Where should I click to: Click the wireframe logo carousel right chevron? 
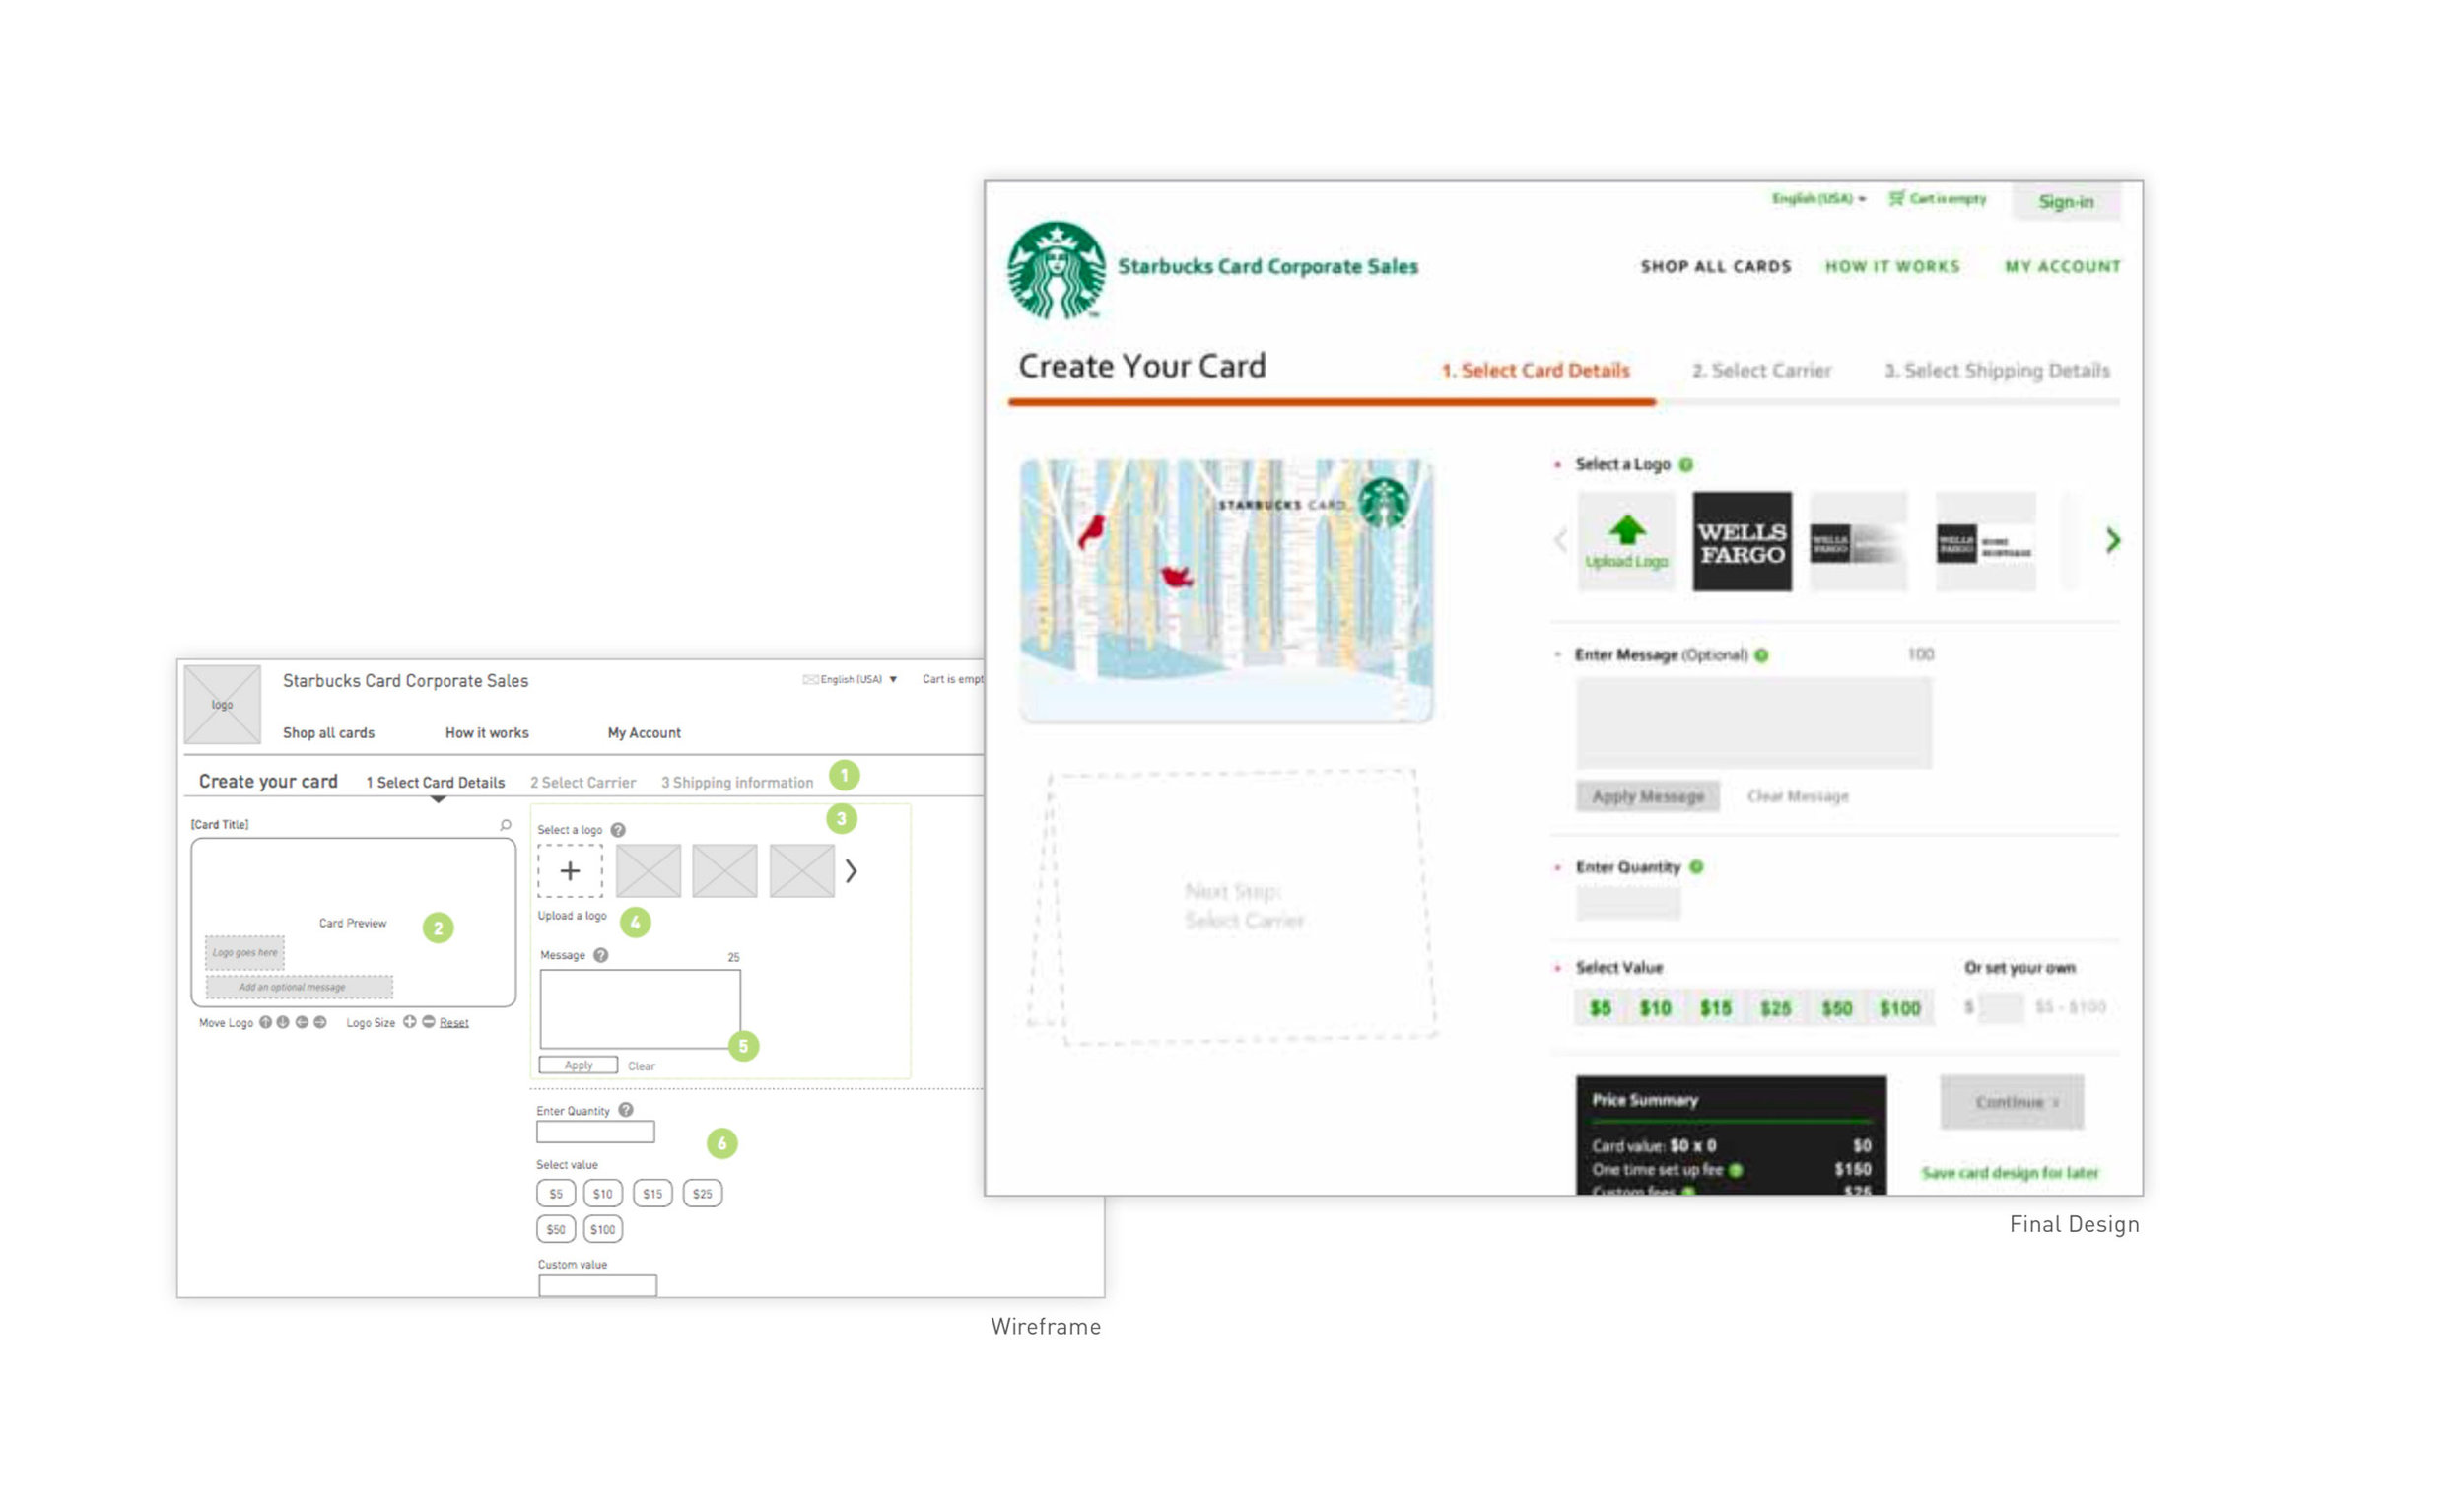pyautogui.click(x=851, y=871)
